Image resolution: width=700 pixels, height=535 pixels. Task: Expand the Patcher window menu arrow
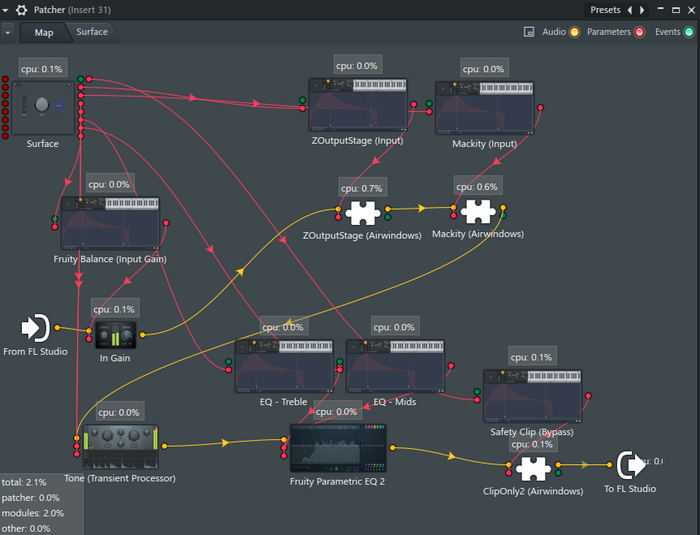pyautogui.click(x=5, y=10)
